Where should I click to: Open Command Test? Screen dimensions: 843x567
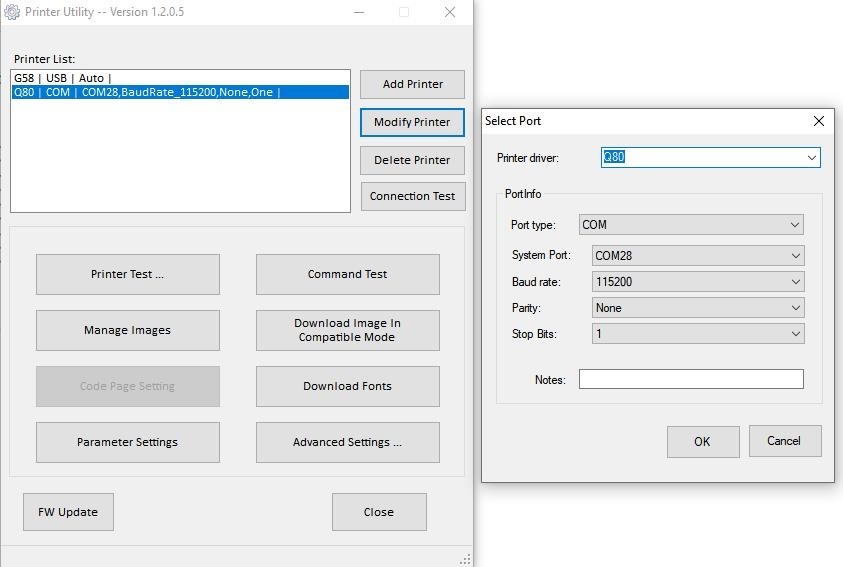tap(347, 274)
